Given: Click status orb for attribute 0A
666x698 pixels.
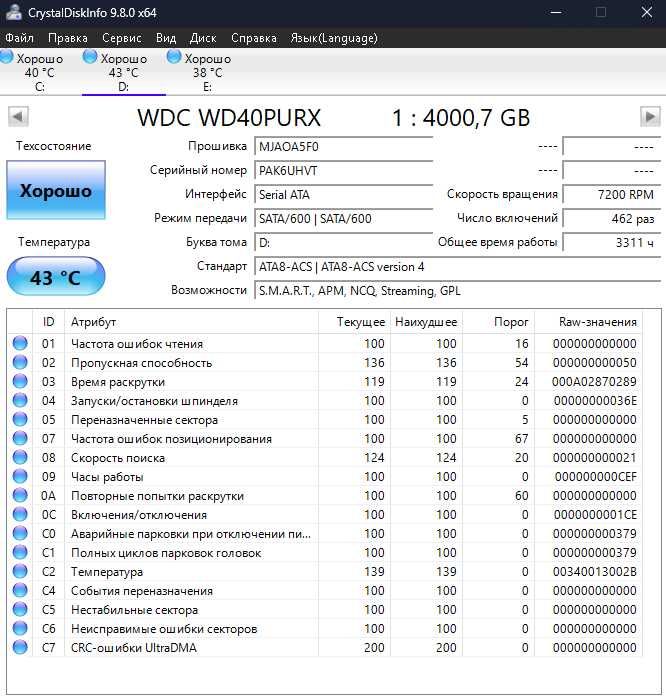Looking at the screenshot, I should click(x=20, y=495).
